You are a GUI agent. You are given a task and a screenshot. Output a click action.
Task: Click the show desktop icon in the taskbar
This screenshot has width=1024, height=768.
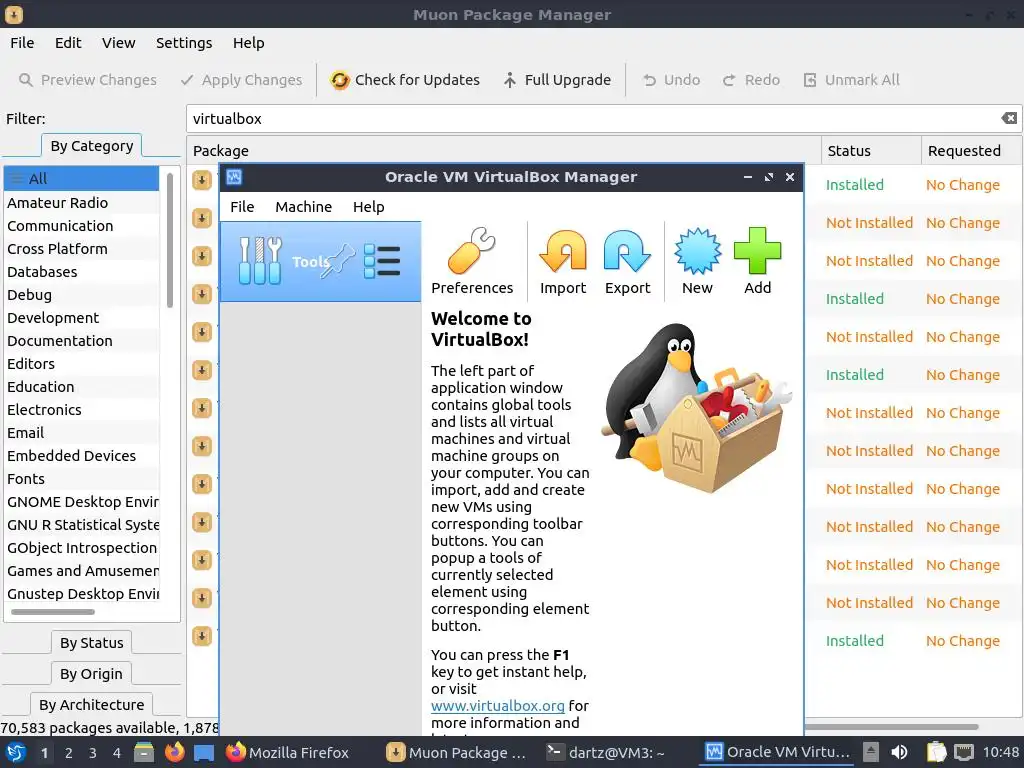point(204,752)
